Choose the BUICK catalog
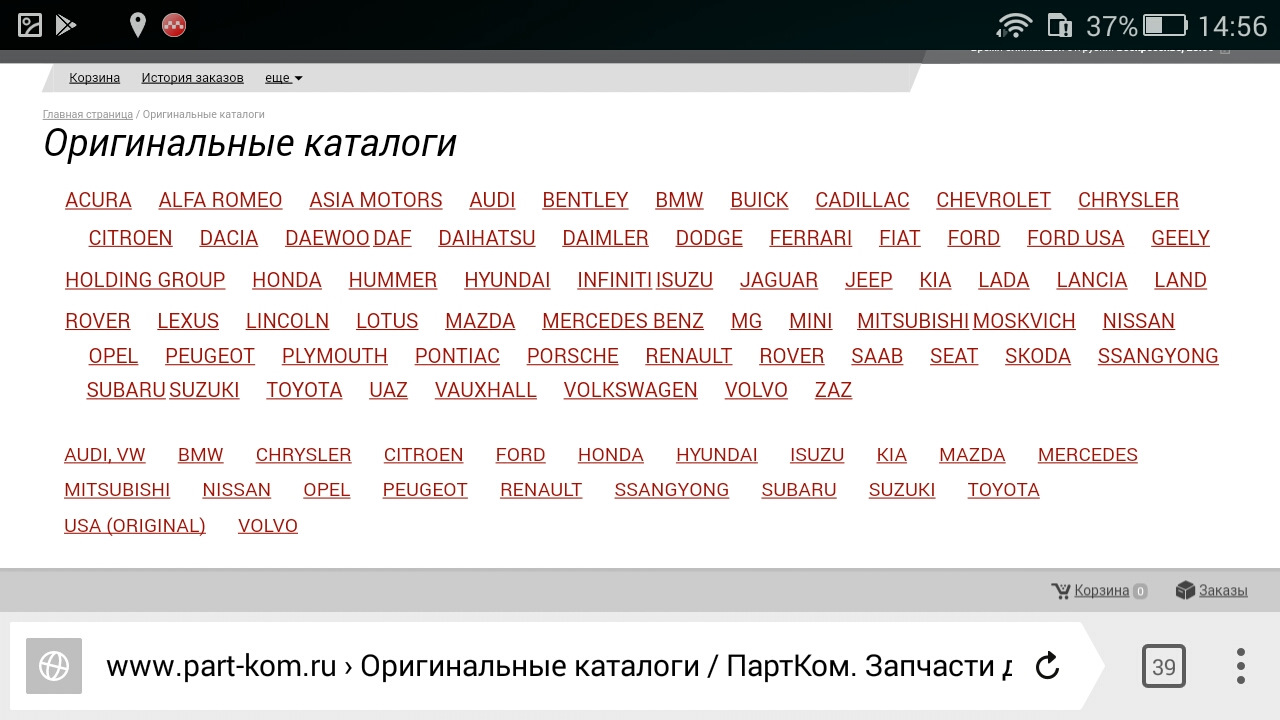 (759, 200)
